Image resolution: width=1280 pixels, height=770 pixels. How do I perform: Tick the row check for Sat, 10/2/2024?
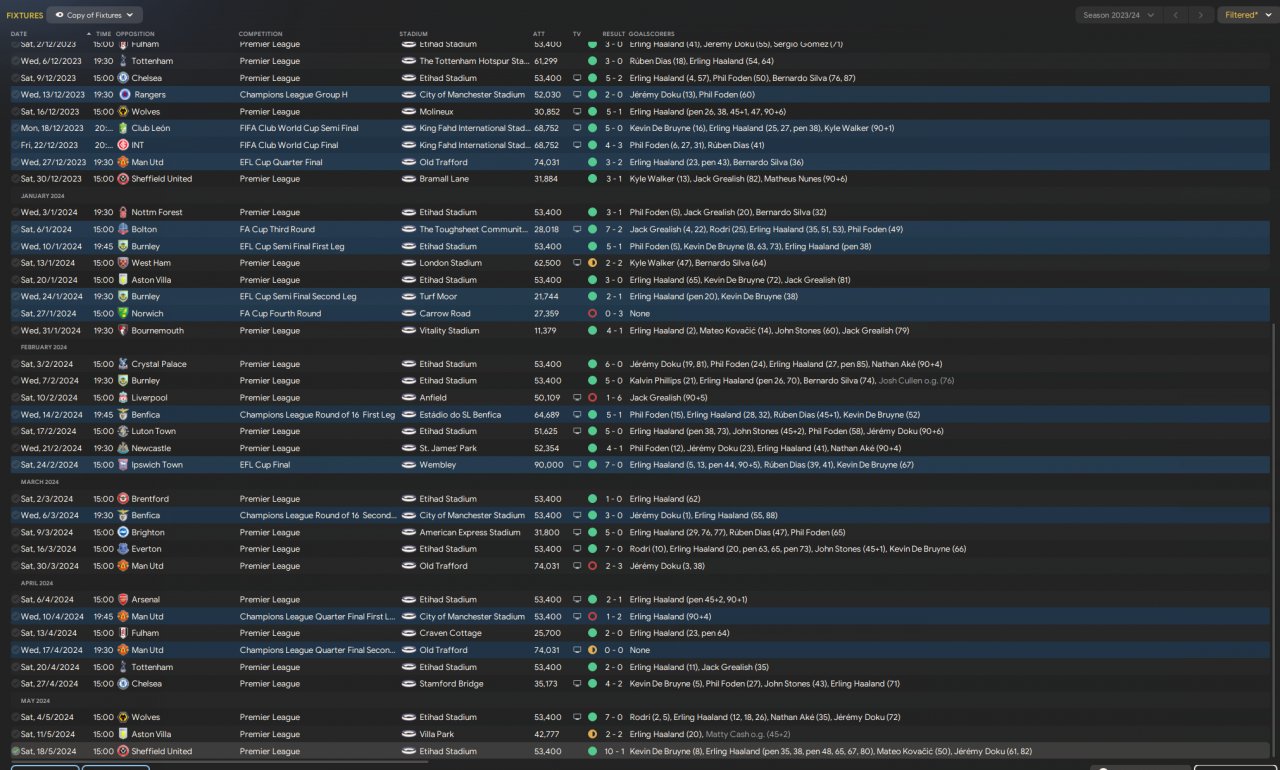click(x=15, y=398)
